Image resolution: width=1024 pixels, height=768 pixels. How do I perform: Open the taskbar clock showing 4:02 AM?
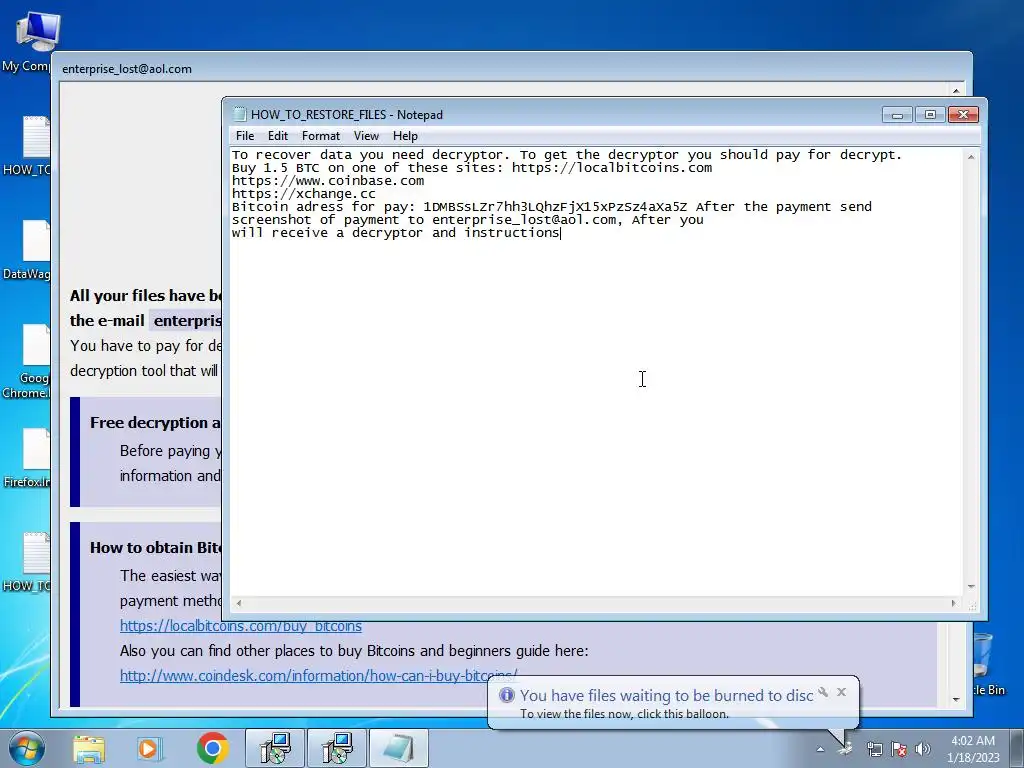tap(973, 749)
